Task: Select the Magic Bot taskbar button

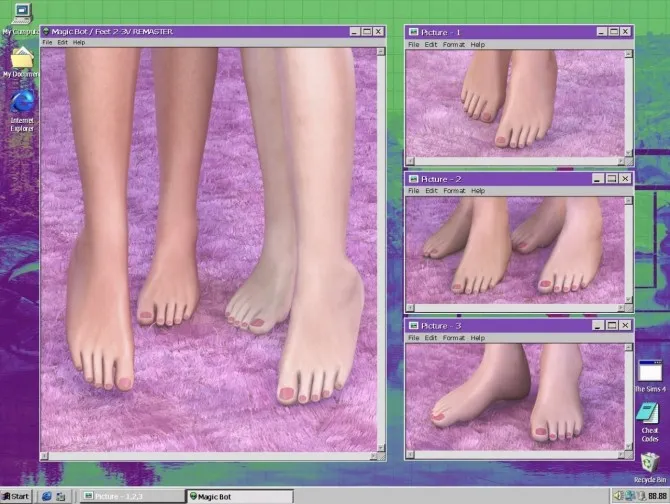Action: point(240,496)
